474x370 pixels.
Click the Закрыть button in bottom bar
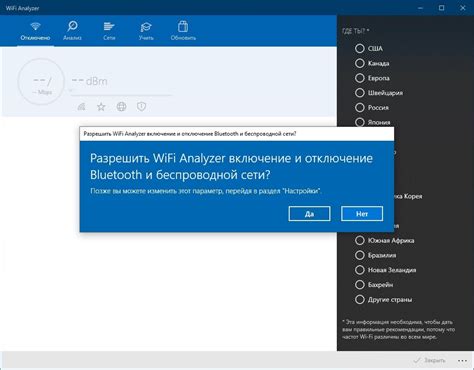429,360
